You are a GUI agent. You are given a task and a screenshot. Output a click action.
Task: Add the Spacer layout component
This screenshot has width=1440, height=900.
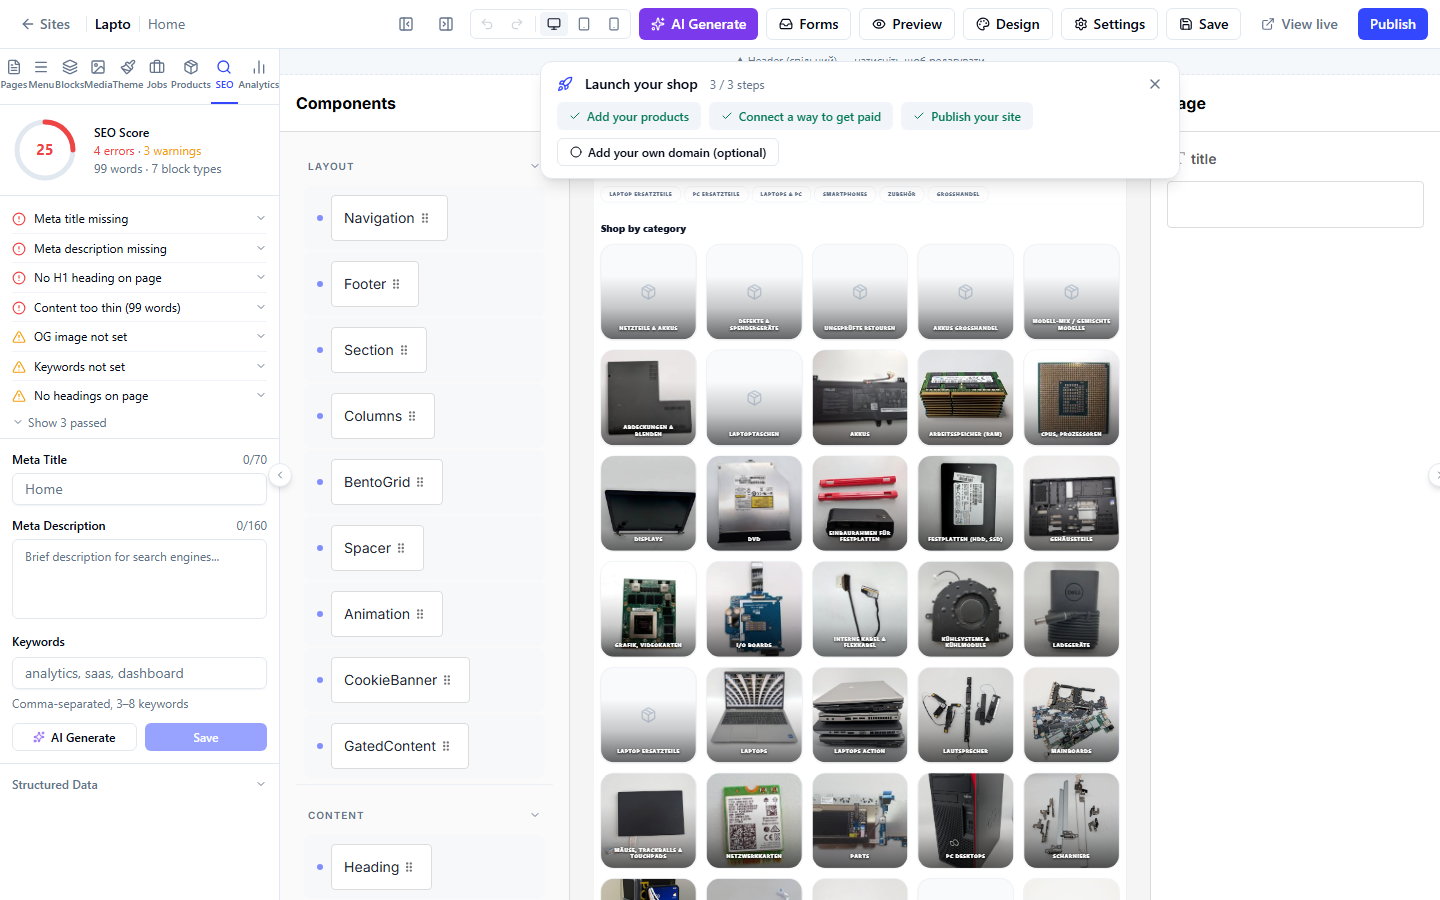tap(377, 548)
